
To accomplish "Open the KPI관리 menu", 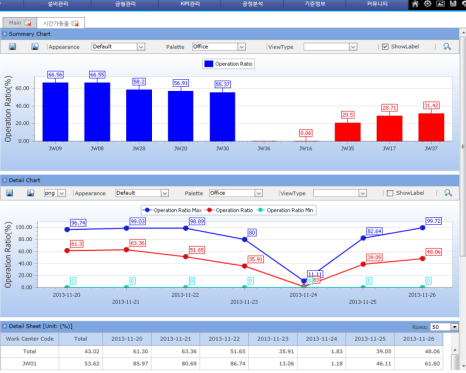I will click(x=190, y=4).
